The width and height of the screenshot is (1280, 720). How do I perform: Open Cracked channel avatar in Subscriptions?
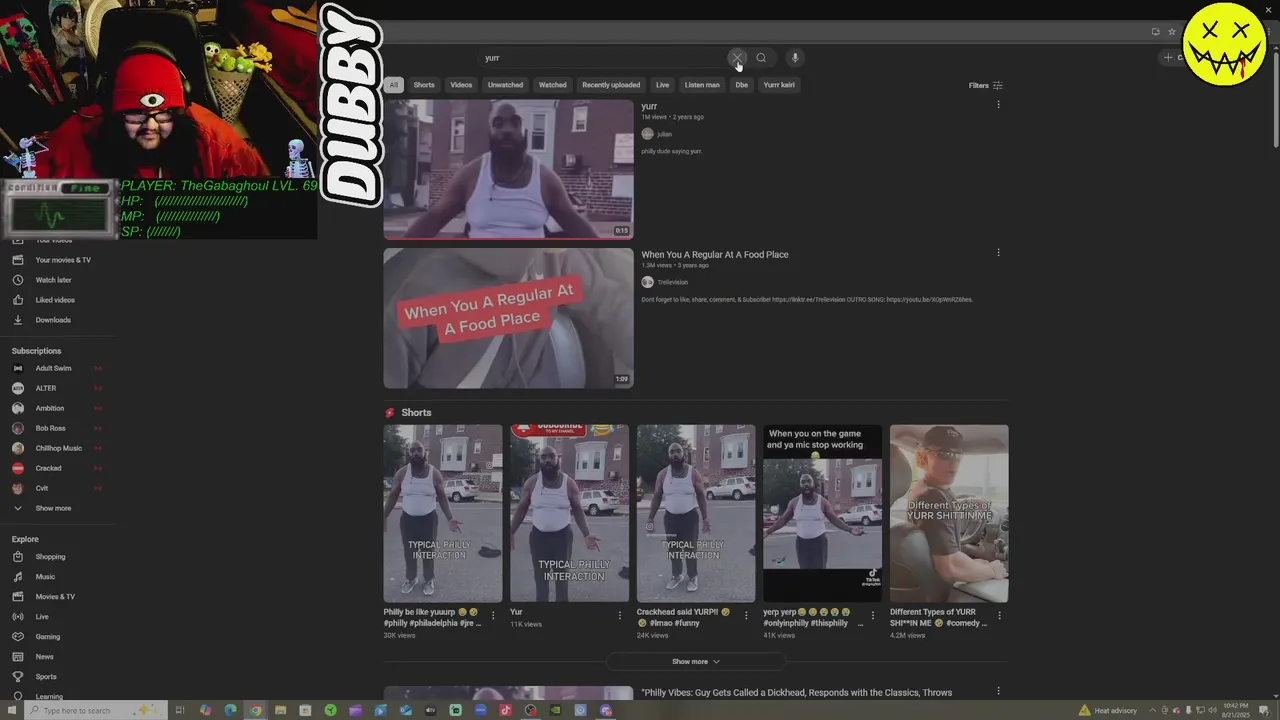tap(17, 468)
